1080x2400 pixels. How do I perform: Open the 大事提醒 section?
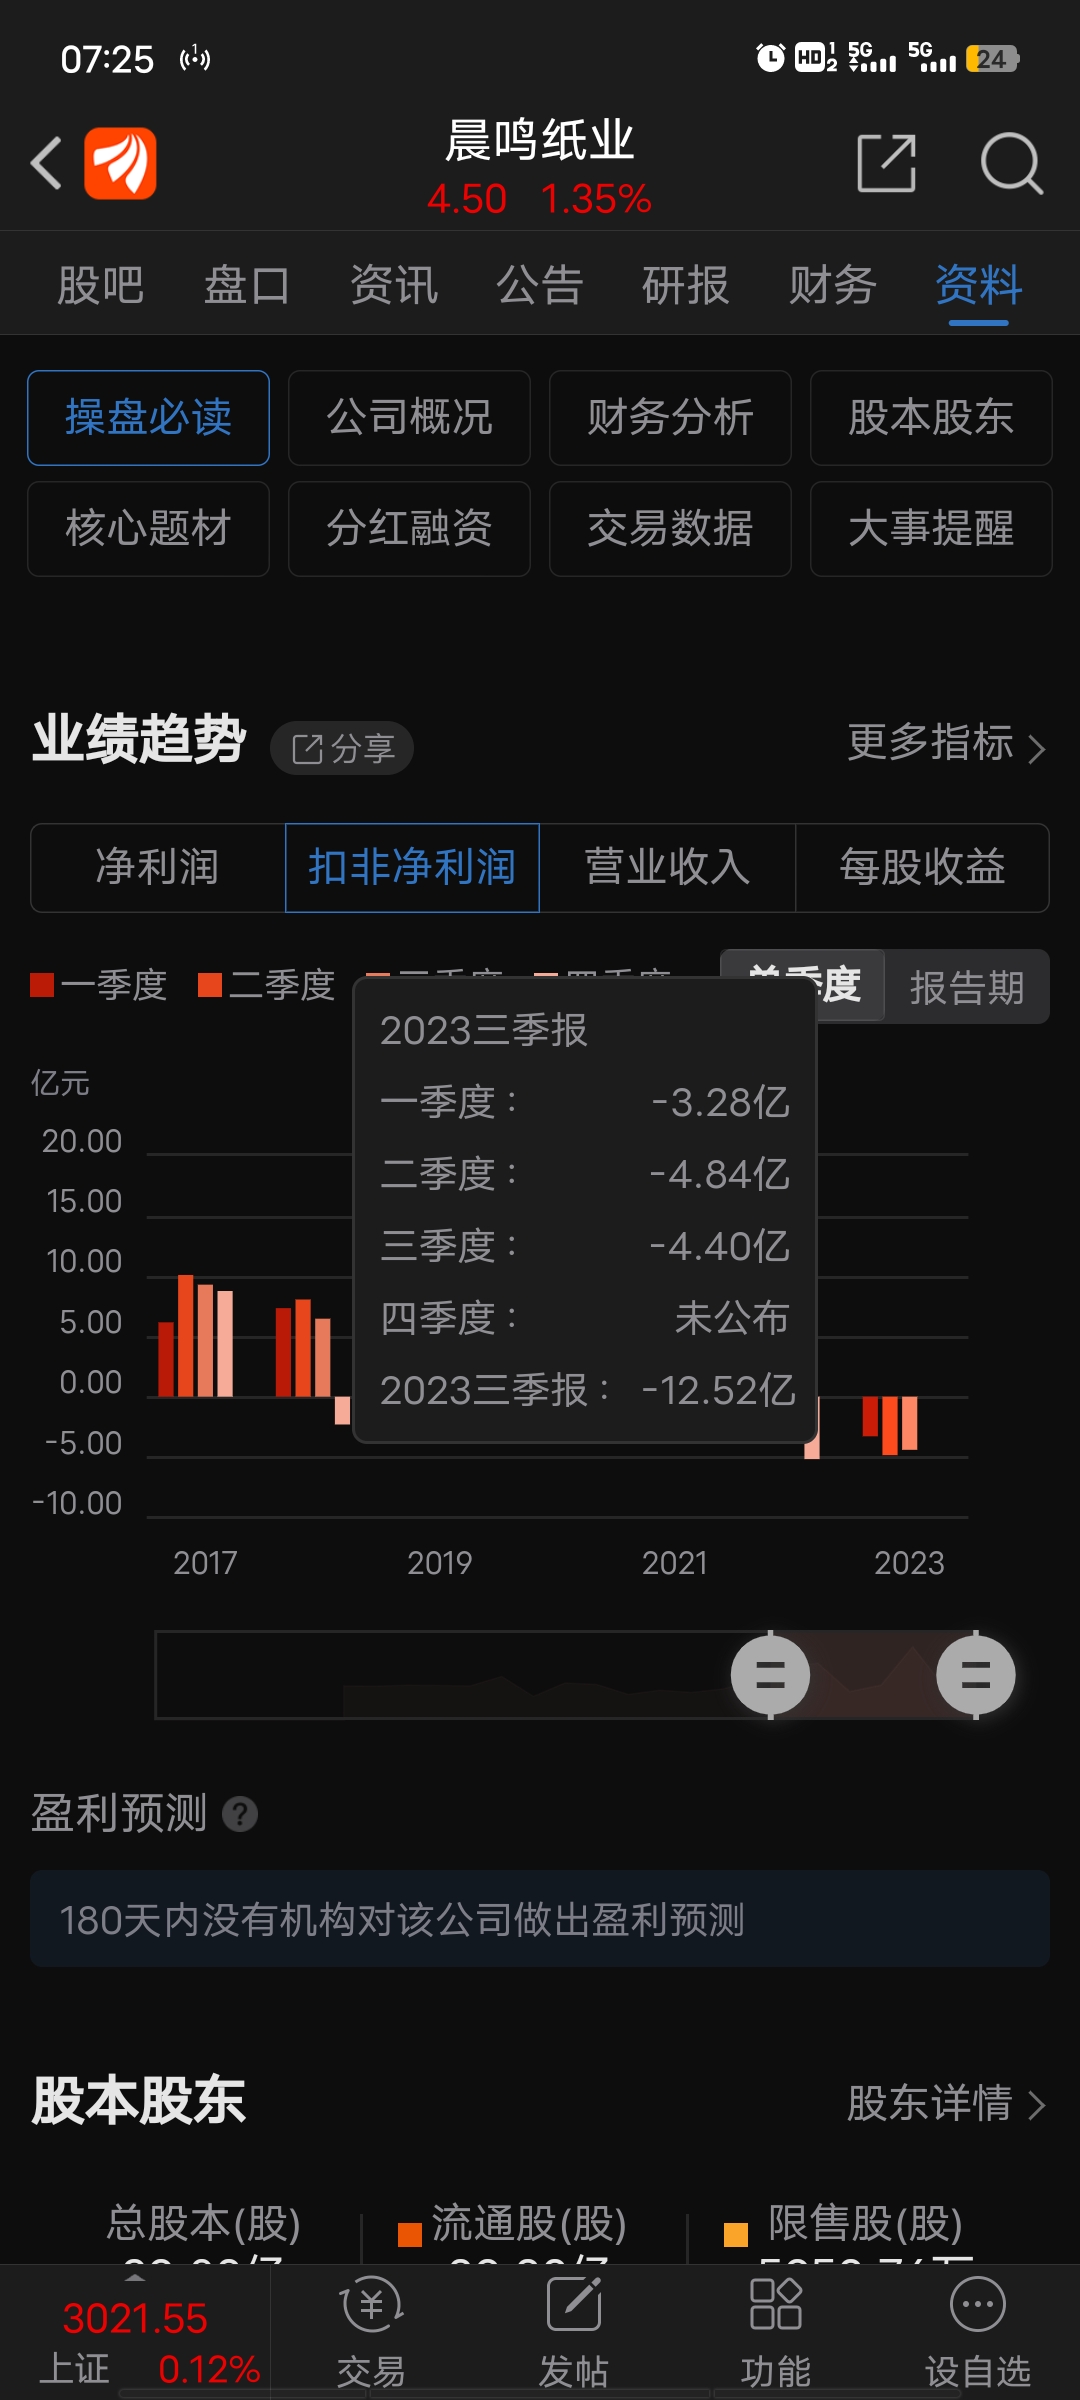(x=931, y=529)
